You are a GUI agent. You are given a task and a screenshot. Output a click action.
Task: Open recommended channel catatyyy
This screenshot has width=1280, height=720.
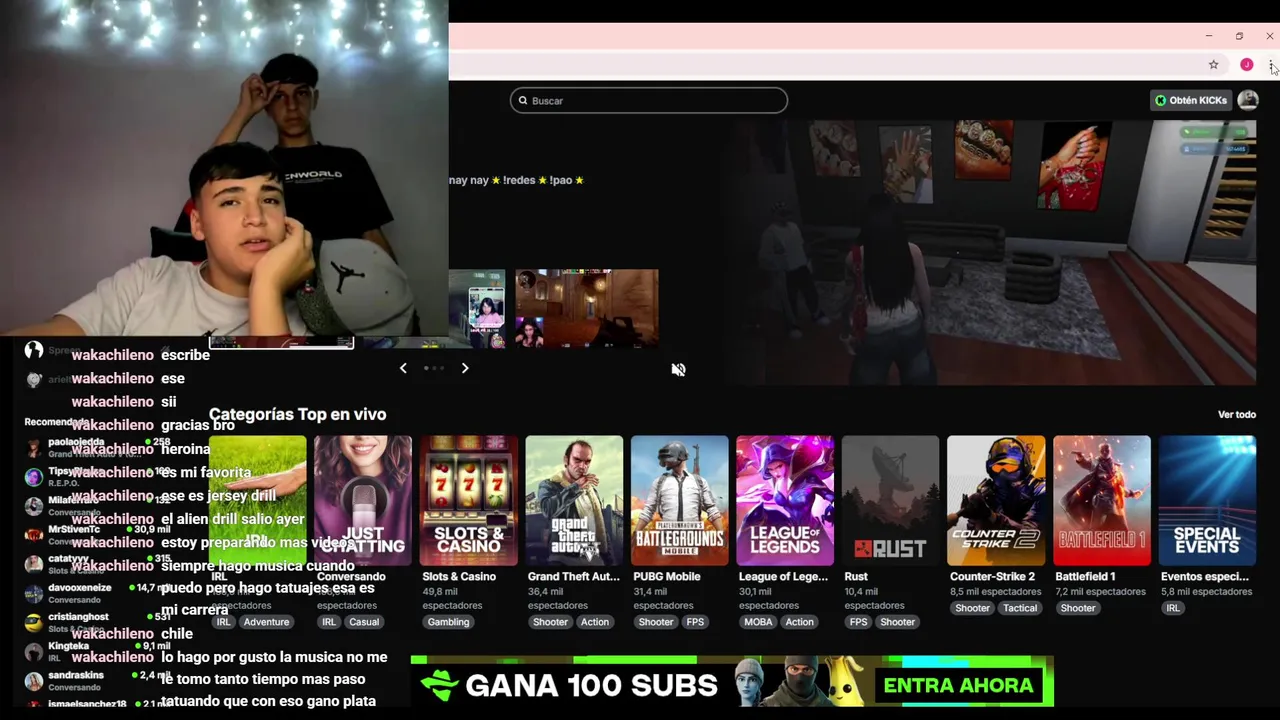pos(98,564)
